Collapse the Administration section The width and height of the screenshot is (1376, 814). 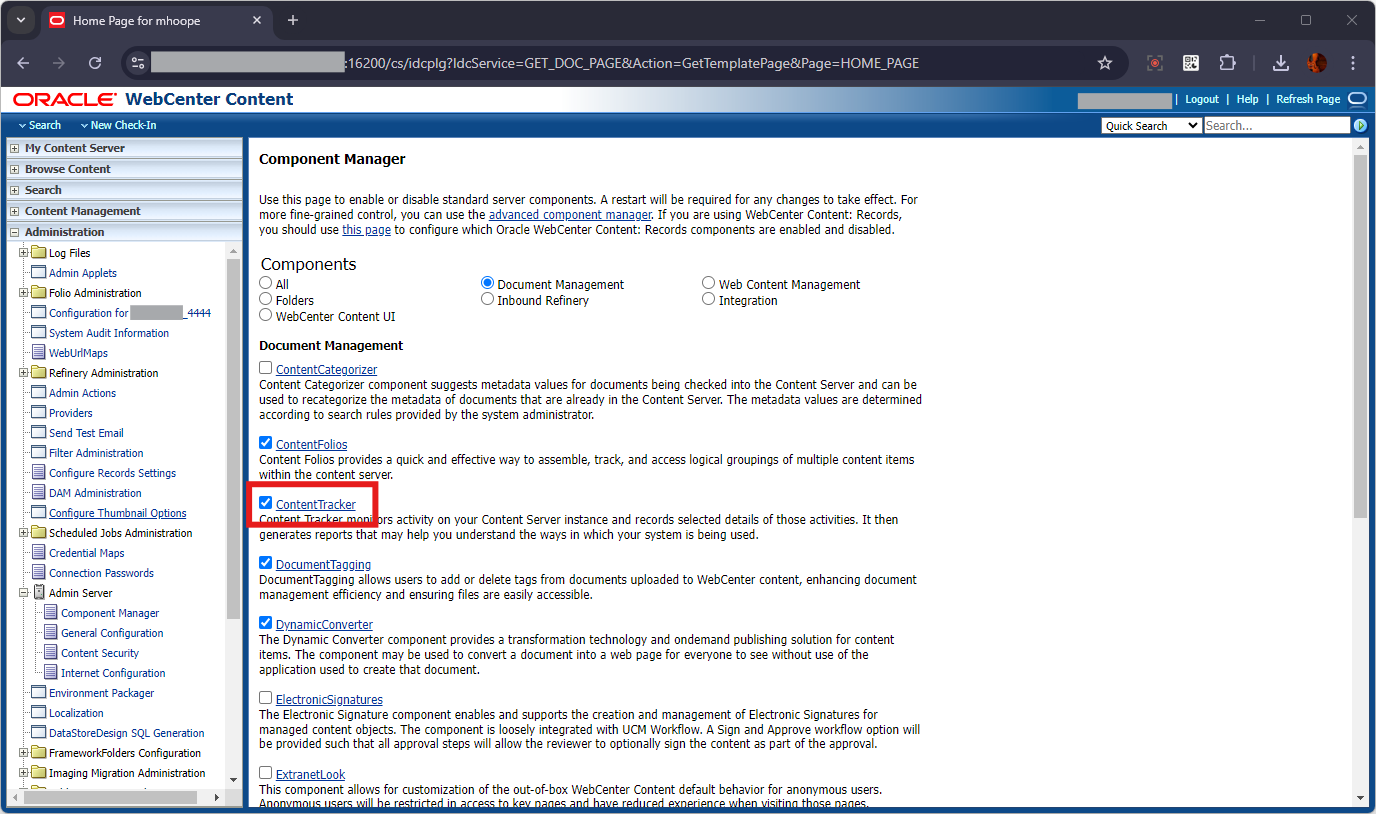(15, 232)
